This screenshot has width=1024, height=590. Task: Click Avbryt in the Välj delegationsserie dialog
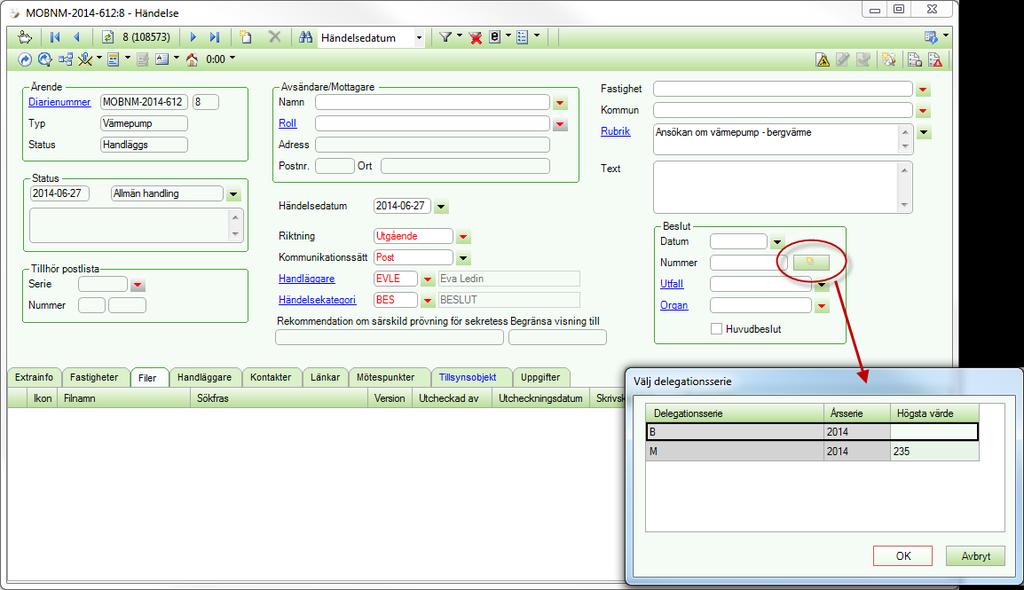point(976,556)
